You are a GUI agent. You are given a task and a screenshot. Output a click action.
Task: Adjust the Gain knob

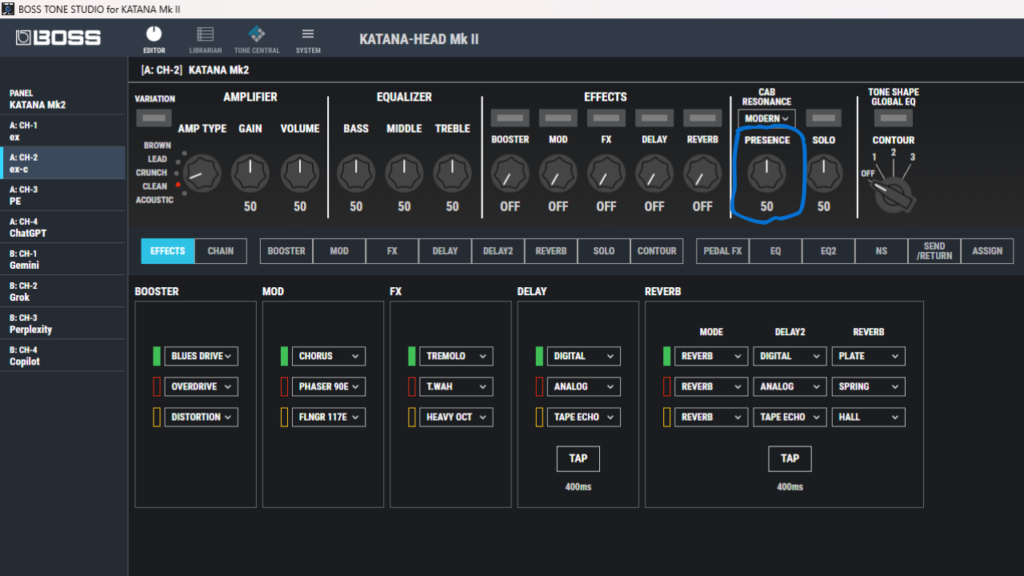(250, 174)
